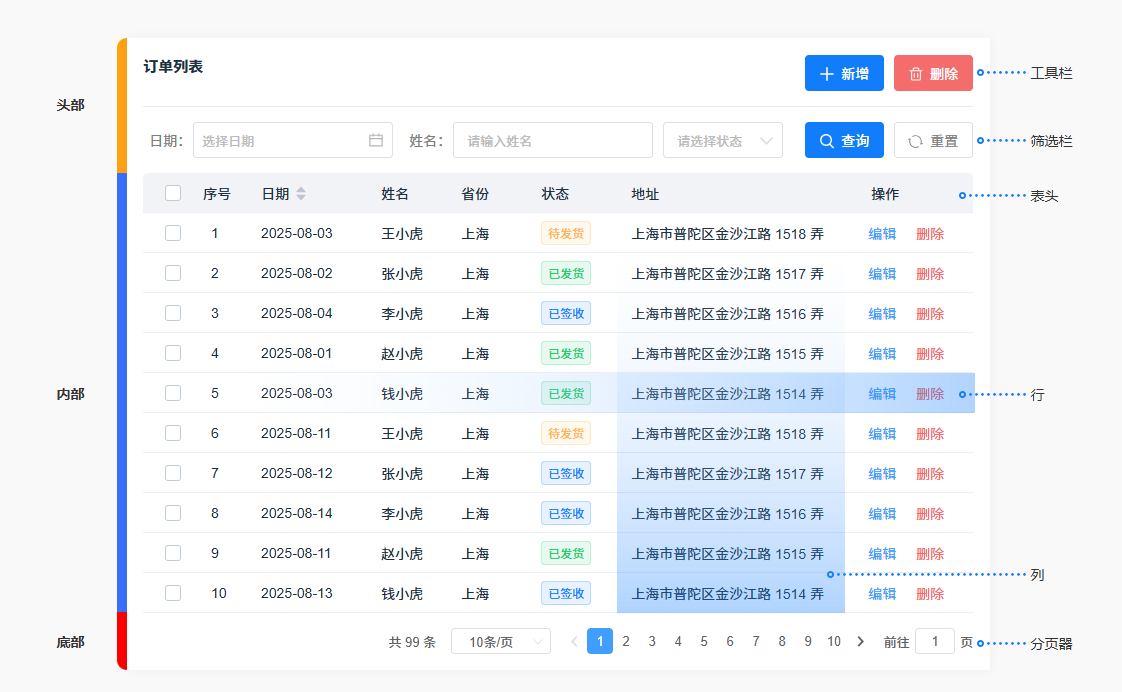This screenshot has width=1122, height=692.
Task: Click the date column sort arrows
Action: coord(301,194)
